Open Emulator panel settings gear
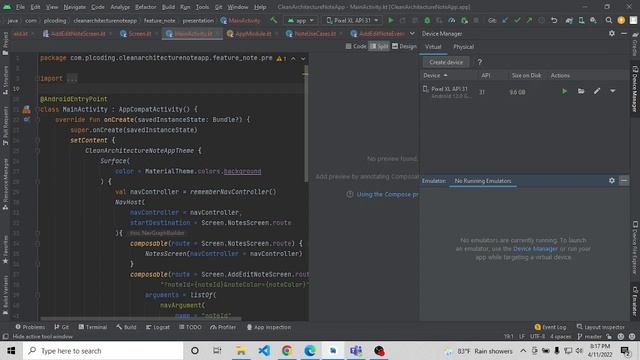The width and height of the screenshot is (640, 360). click(x=611, y=180)
